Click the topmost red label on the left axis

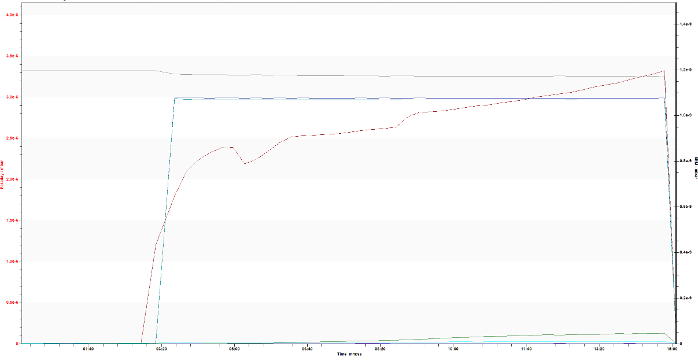(12, 15)
